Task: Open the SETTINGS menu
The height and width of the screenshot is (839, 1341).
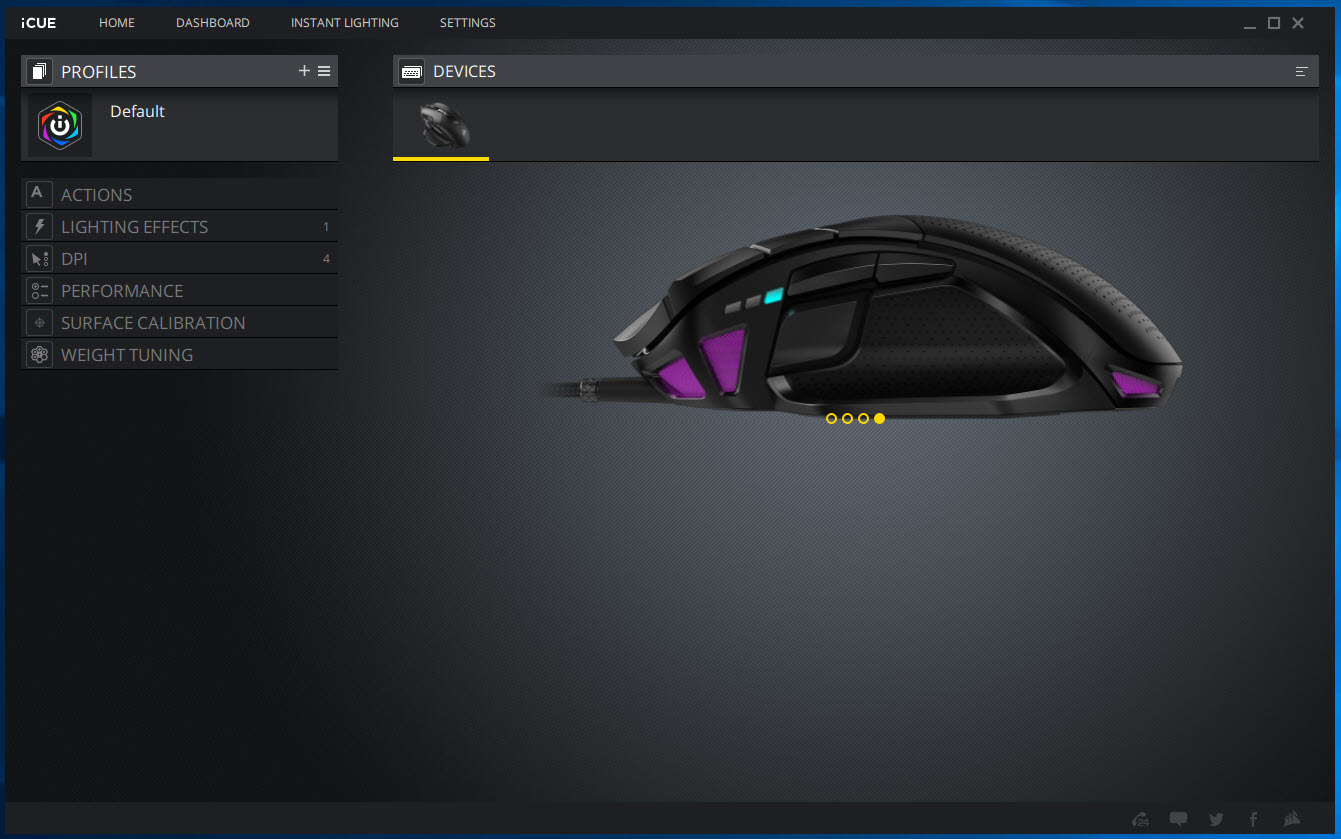Action: (x=468, y=22)
